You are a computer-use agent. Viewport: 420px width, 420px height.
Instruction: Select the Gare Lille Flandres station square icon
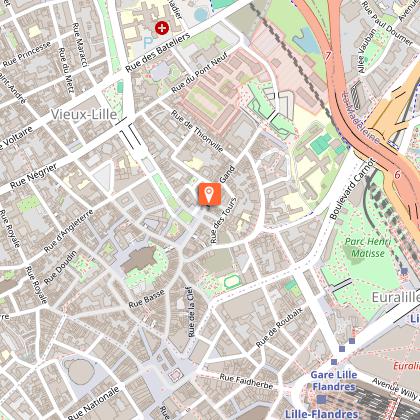(x=322, y=399)
